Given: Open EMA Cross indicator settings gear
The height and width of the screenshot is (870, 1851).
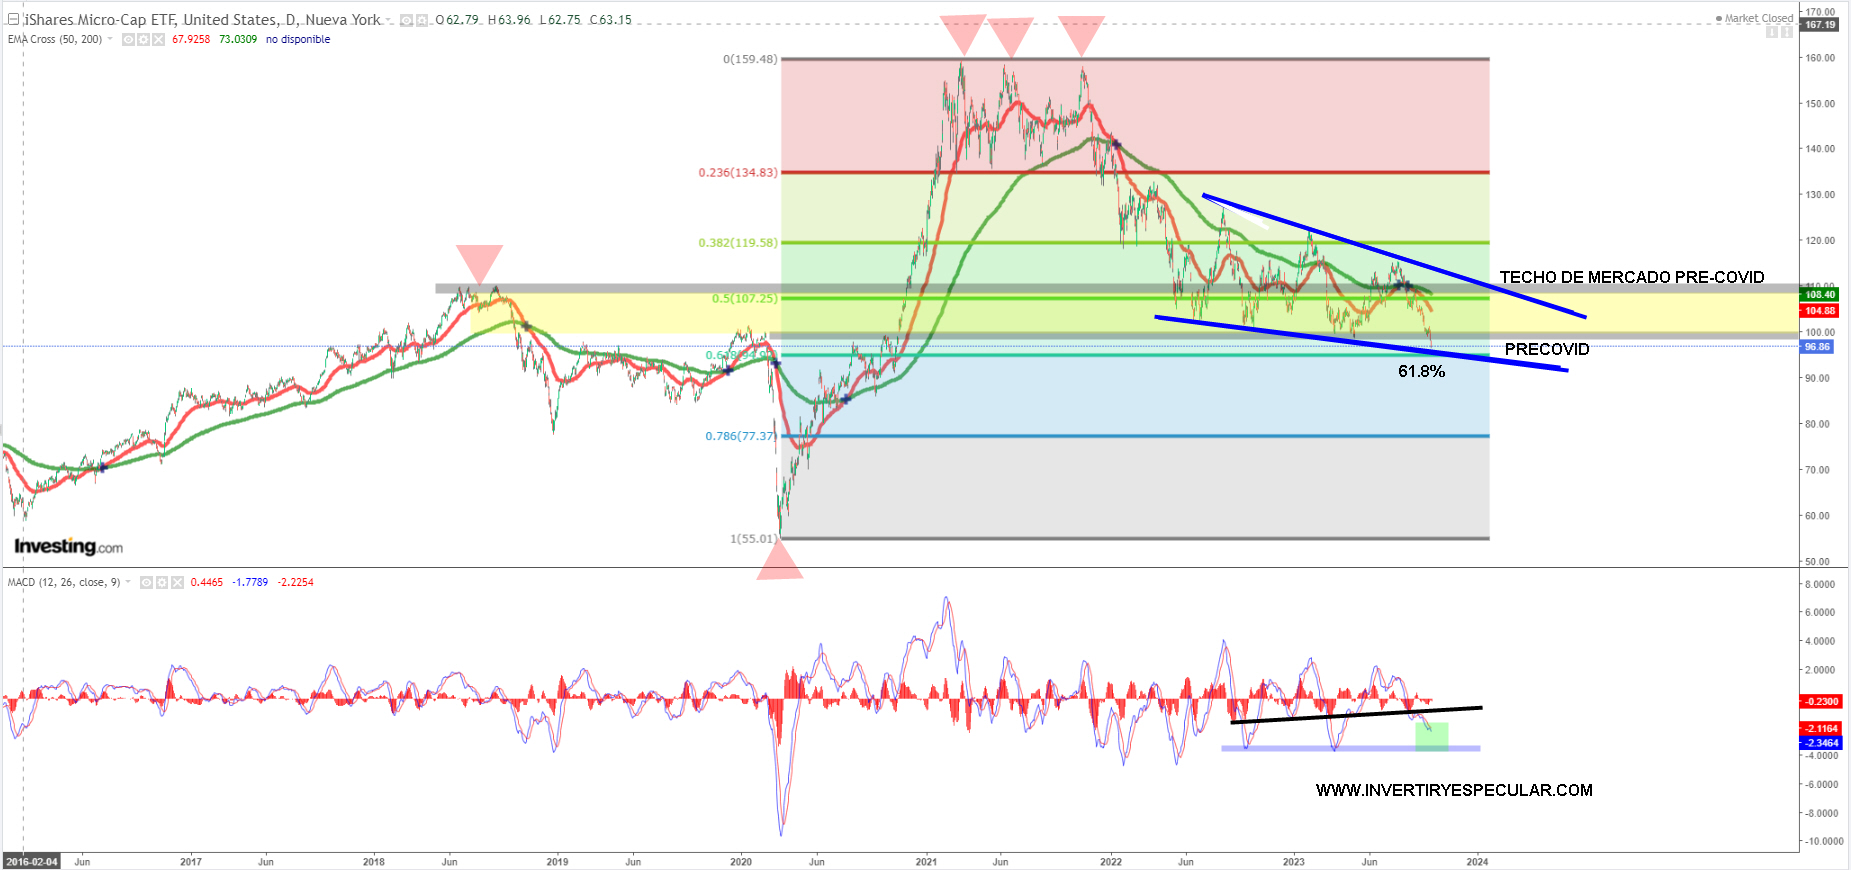Looking at the screenshot, I should tap(143, 40).
